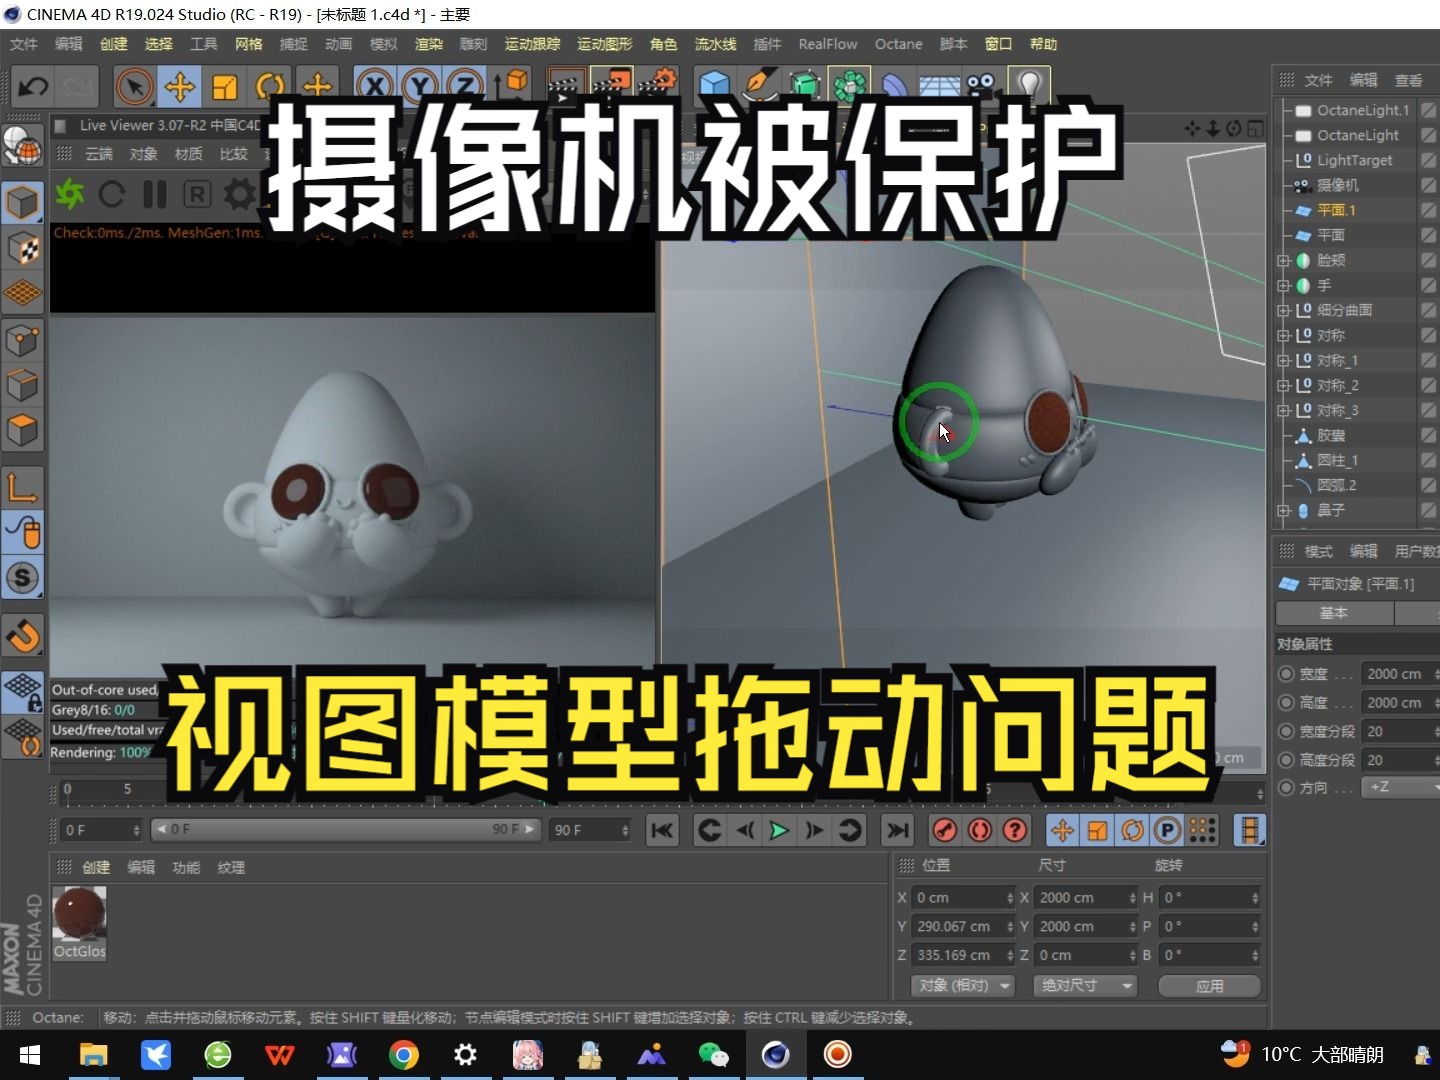Open the 对象 (相对) coordinate dropdown

pyautogui.click(x=962, y=986)
